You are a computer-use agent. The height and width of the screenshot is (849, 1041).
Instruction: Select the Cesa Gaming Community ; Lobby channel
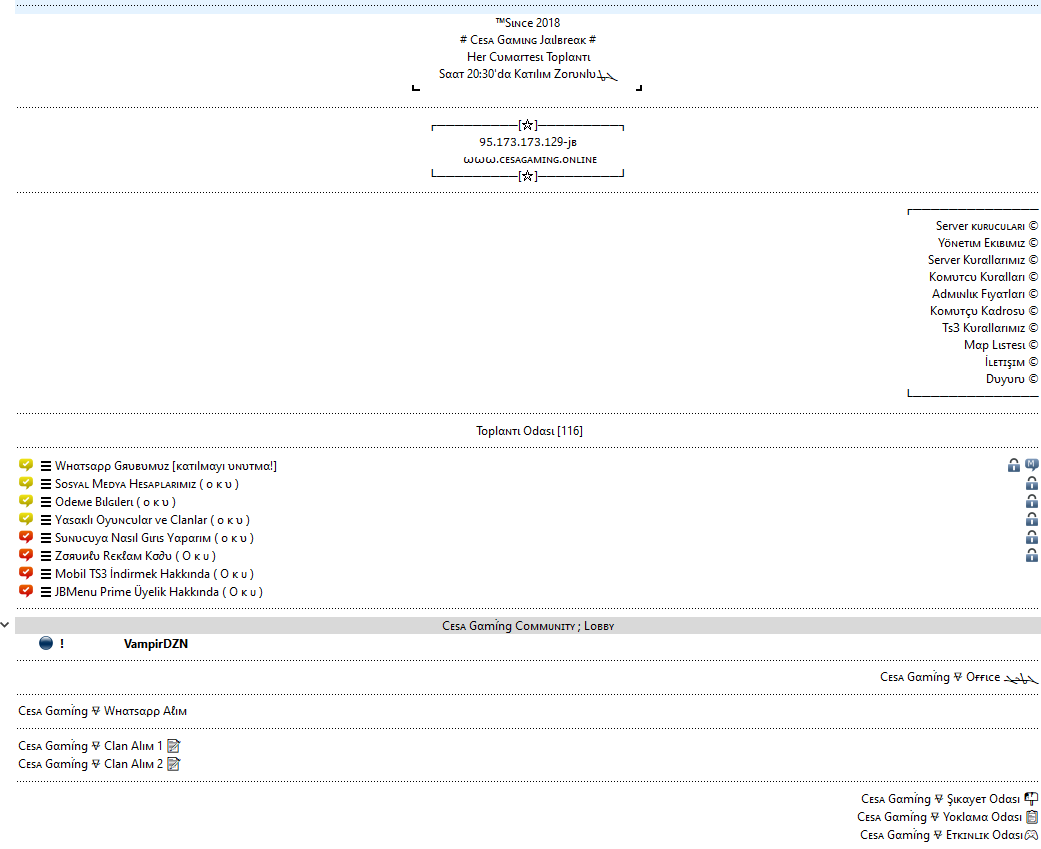click(x=528, y=625)
